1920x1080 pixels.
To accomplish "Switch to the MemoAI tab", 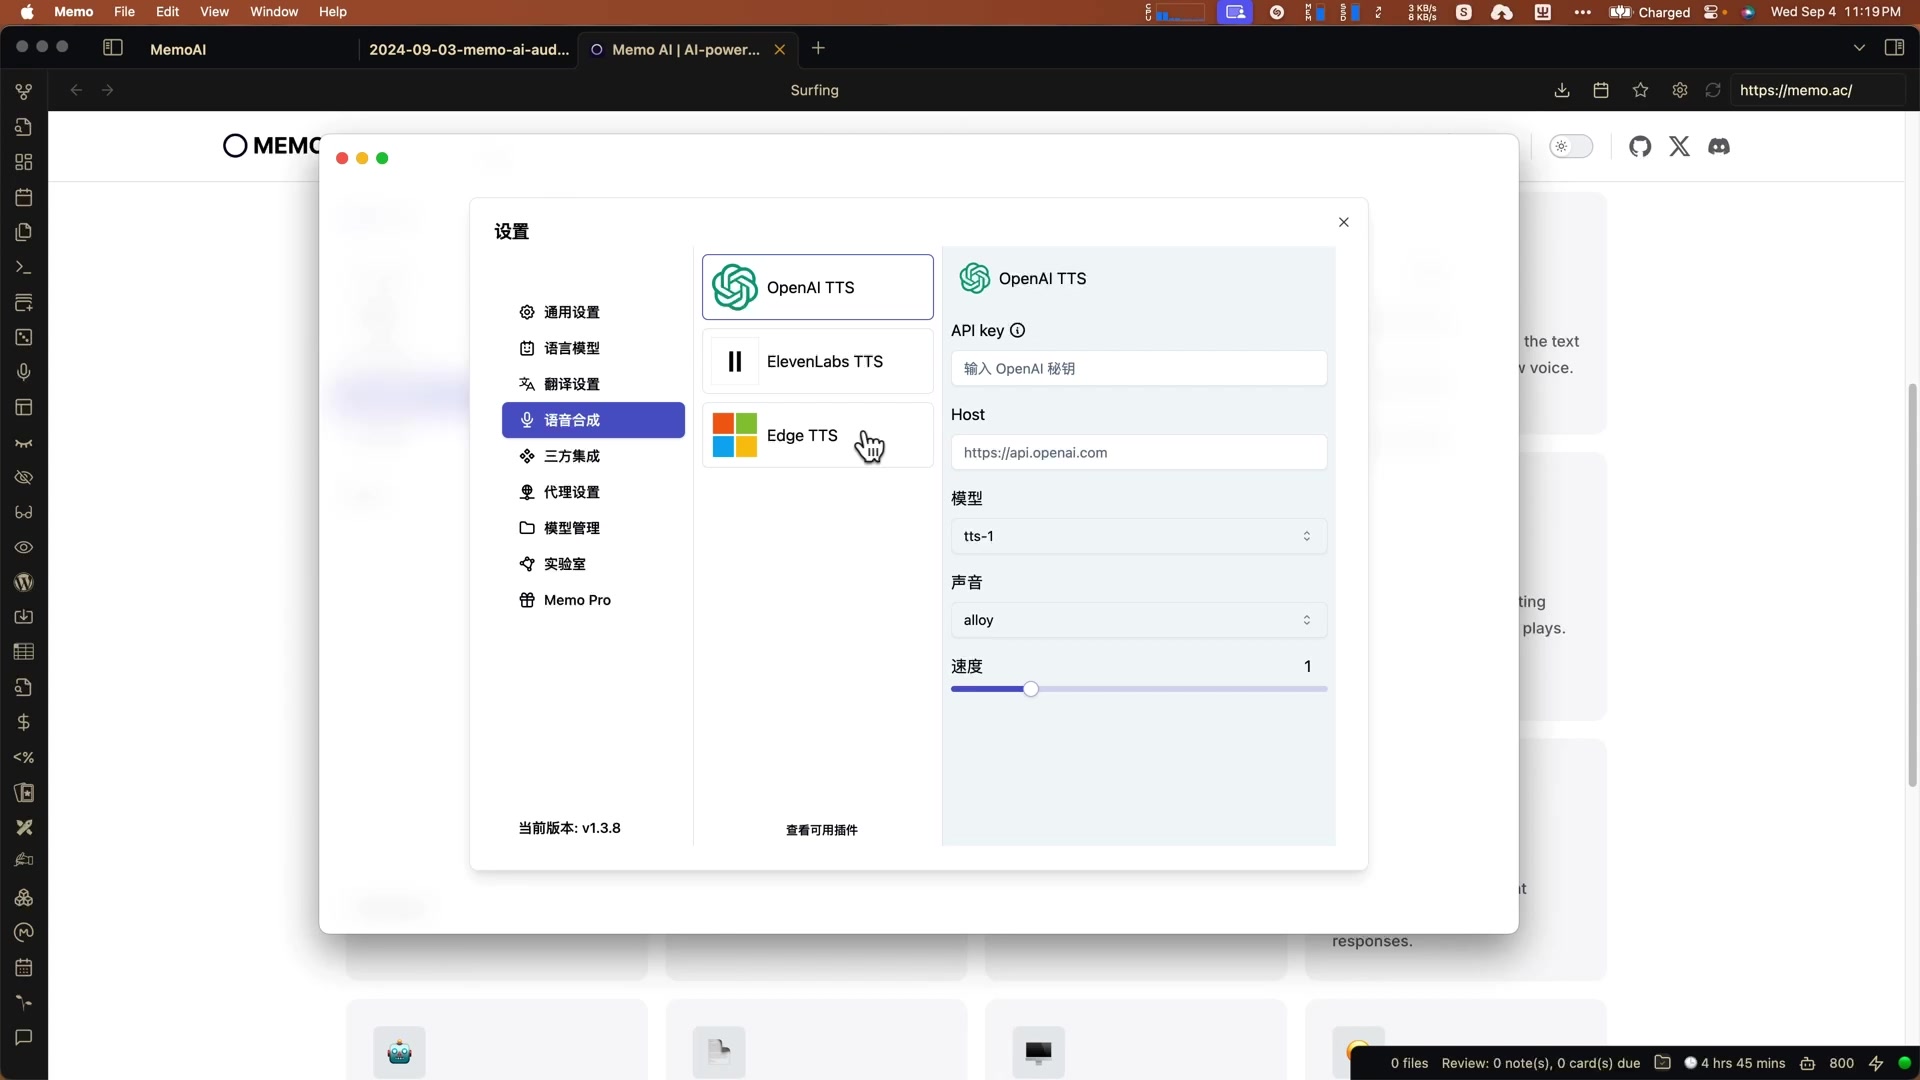I will [178, 49].
